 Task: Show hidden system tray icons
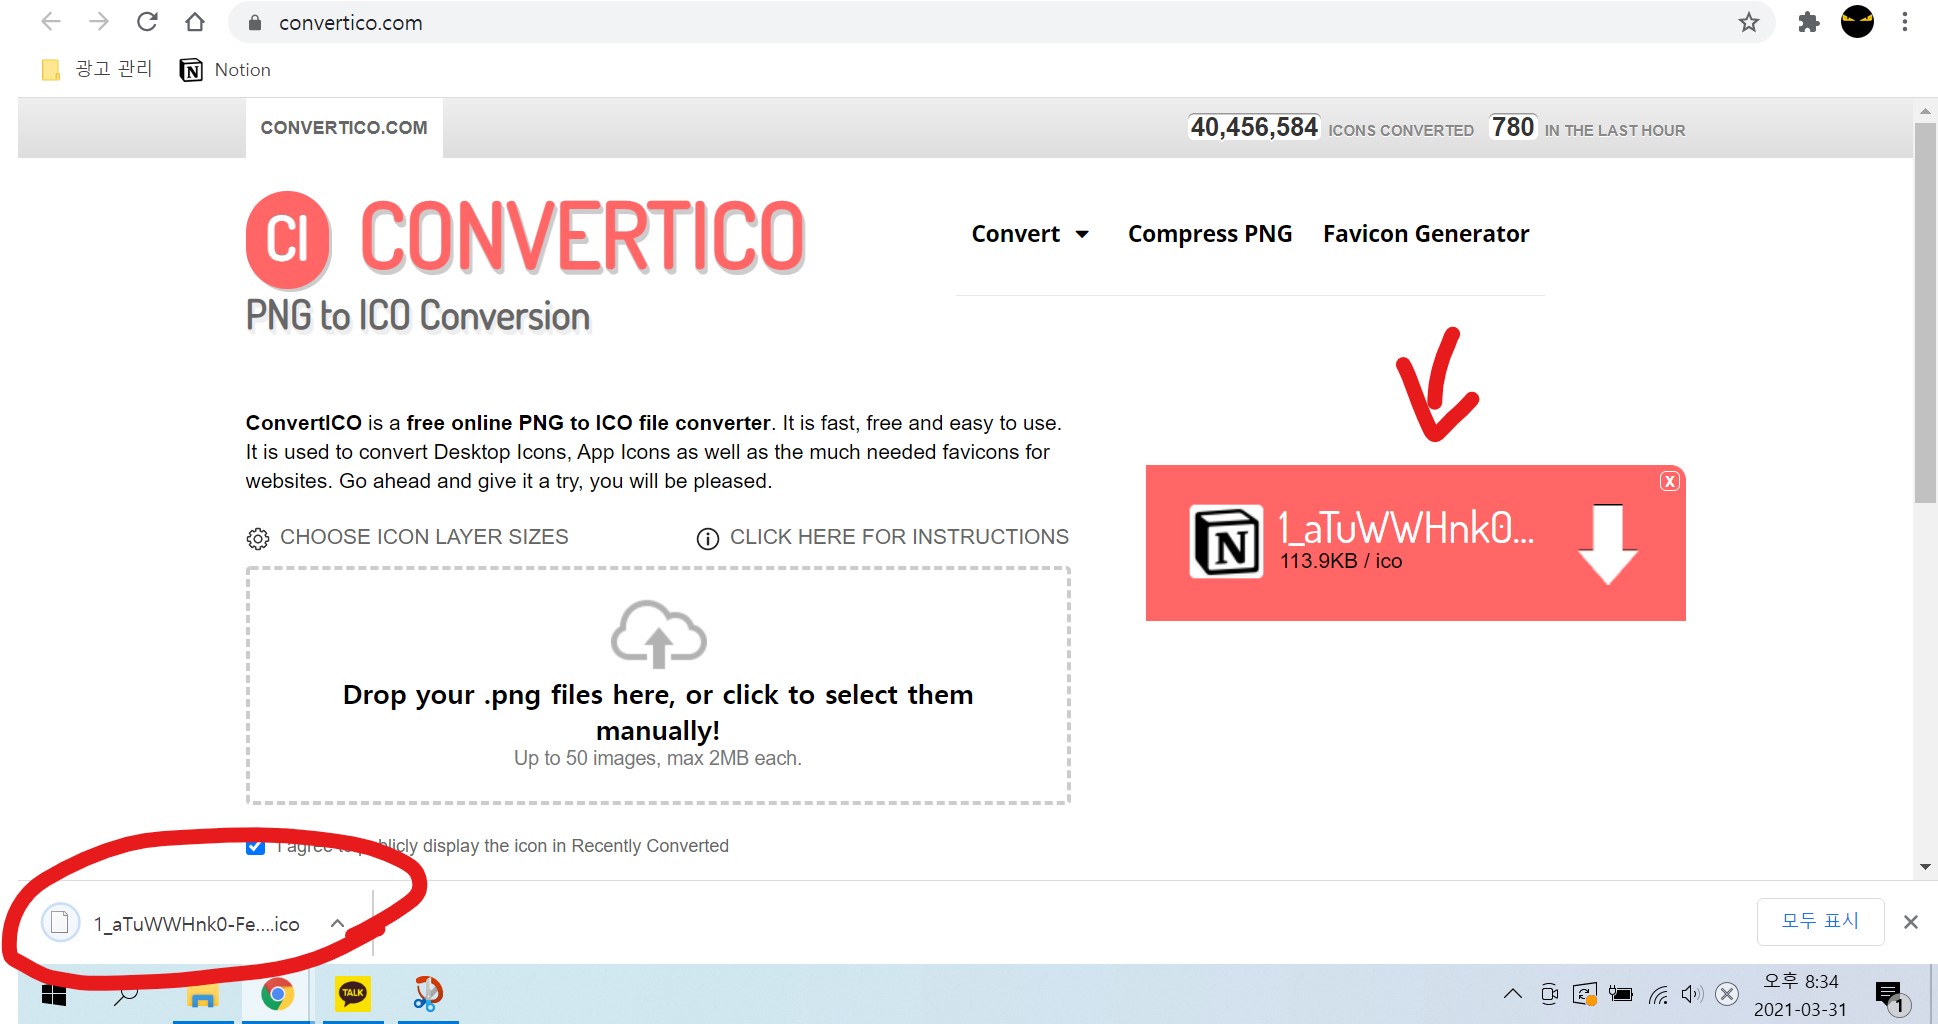click(x=1512, y=994)
